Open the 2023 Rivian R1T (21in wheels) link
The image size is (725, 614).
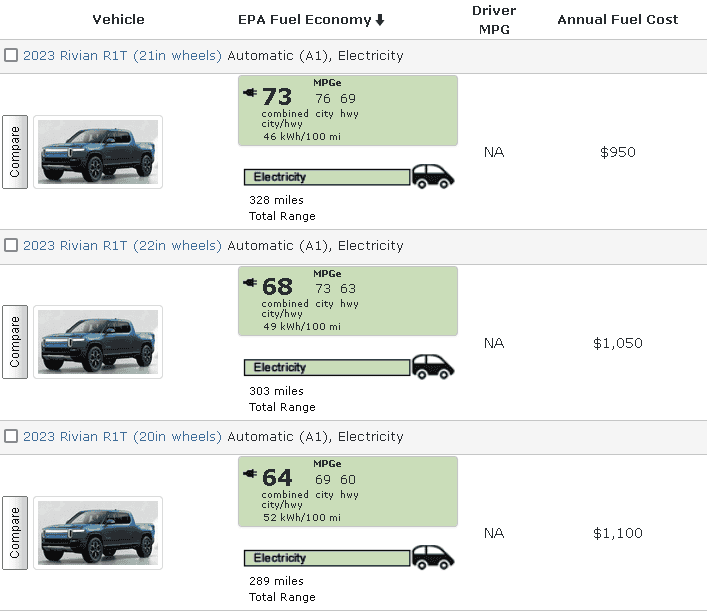coord(123,55)
